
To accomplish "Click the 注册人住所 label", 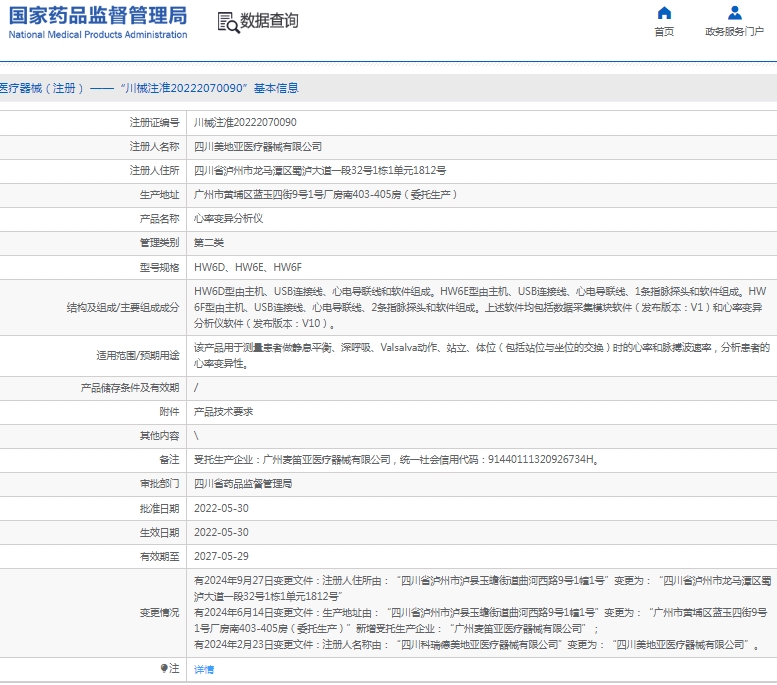I will click(x=154, y=171).
